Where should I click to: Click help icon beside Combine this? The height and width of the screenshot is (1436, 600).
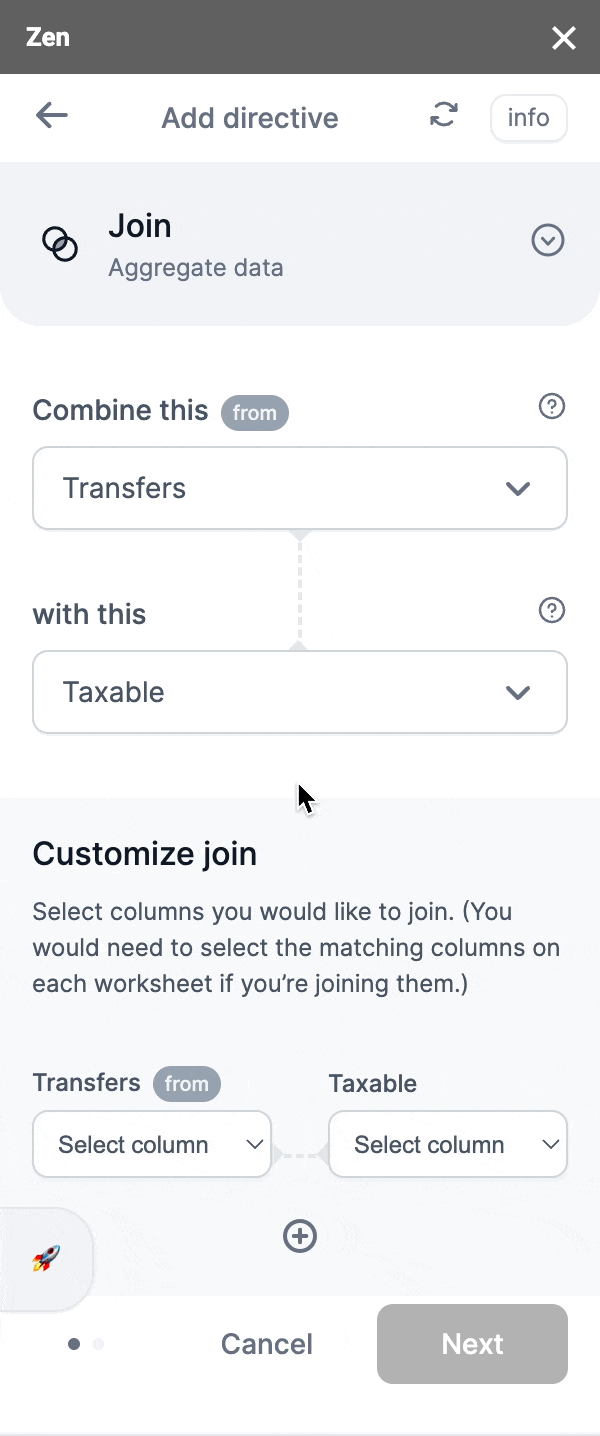[x=551, y=406]
